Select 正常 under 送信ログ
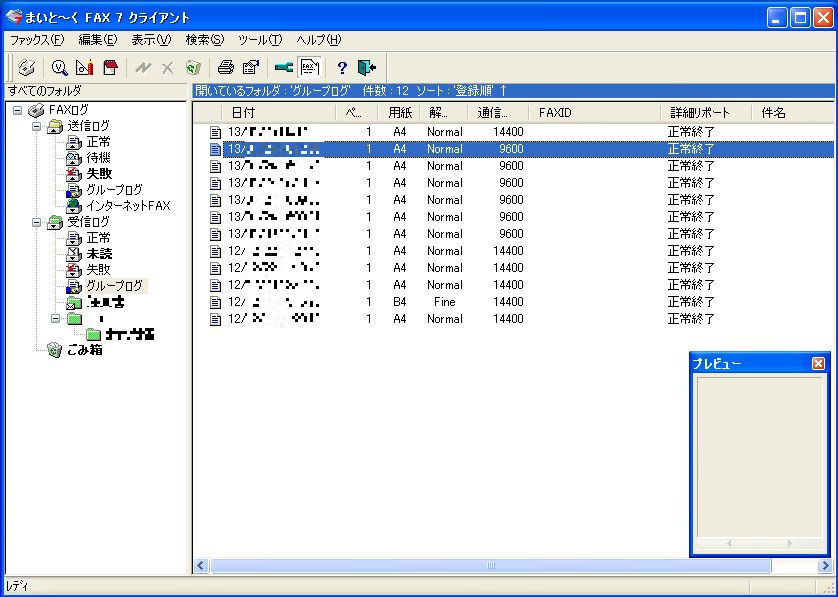 tap(98, 143)
